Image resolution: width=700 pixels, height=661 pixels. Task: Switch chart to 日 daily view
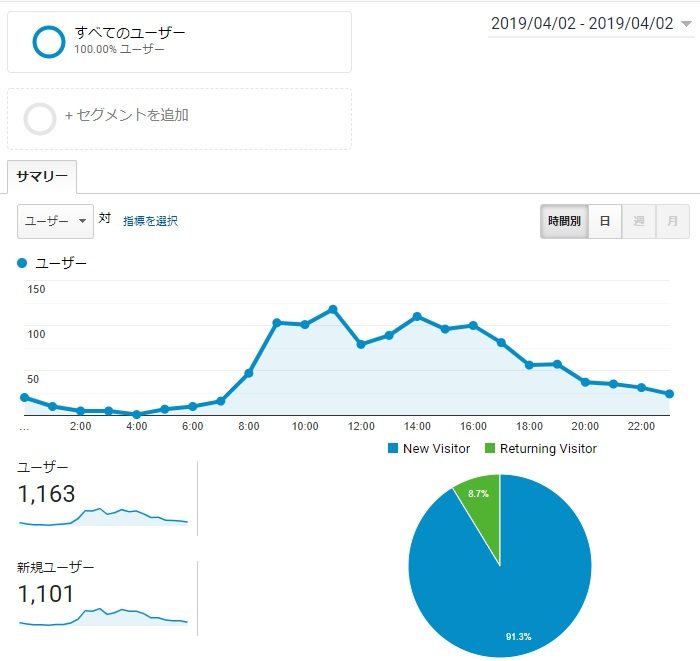[605, 222]
